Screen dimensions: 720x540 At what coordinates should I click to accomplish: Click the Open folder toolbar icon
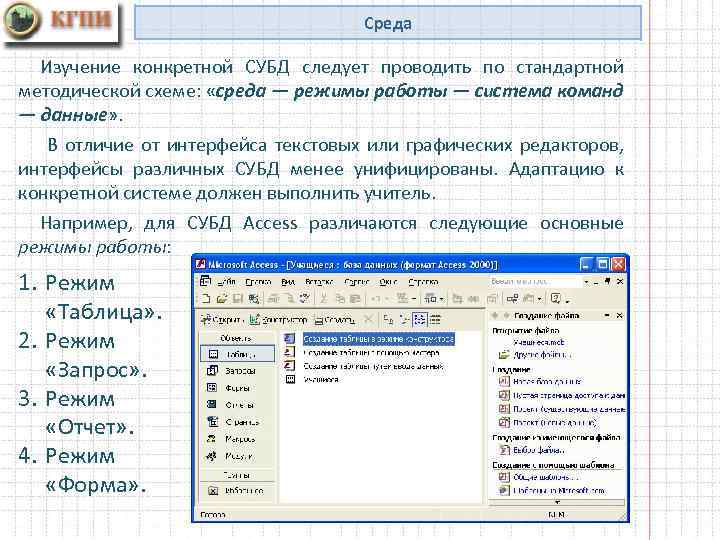click(222, 298)
